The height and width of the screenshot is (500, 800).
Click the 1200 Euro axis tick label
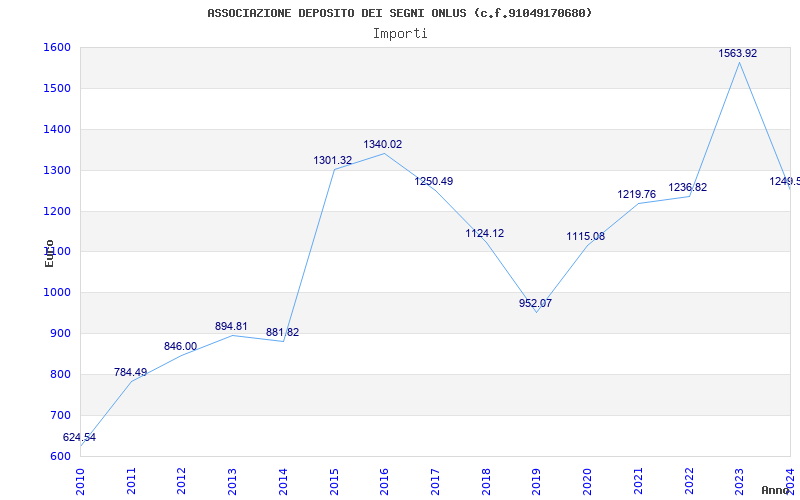[57, 211]
